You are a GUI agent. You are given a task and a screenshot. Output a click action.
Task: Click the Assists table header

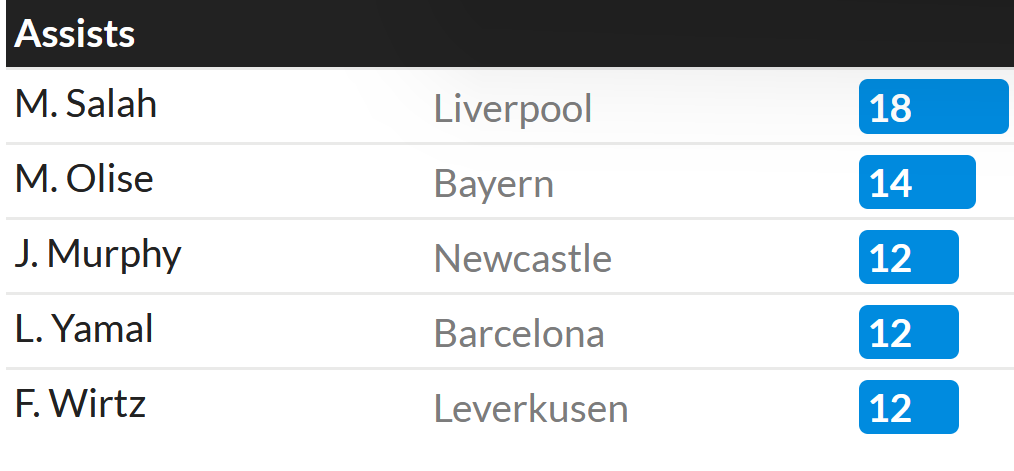pyautogui.click(x=74, y=34)
